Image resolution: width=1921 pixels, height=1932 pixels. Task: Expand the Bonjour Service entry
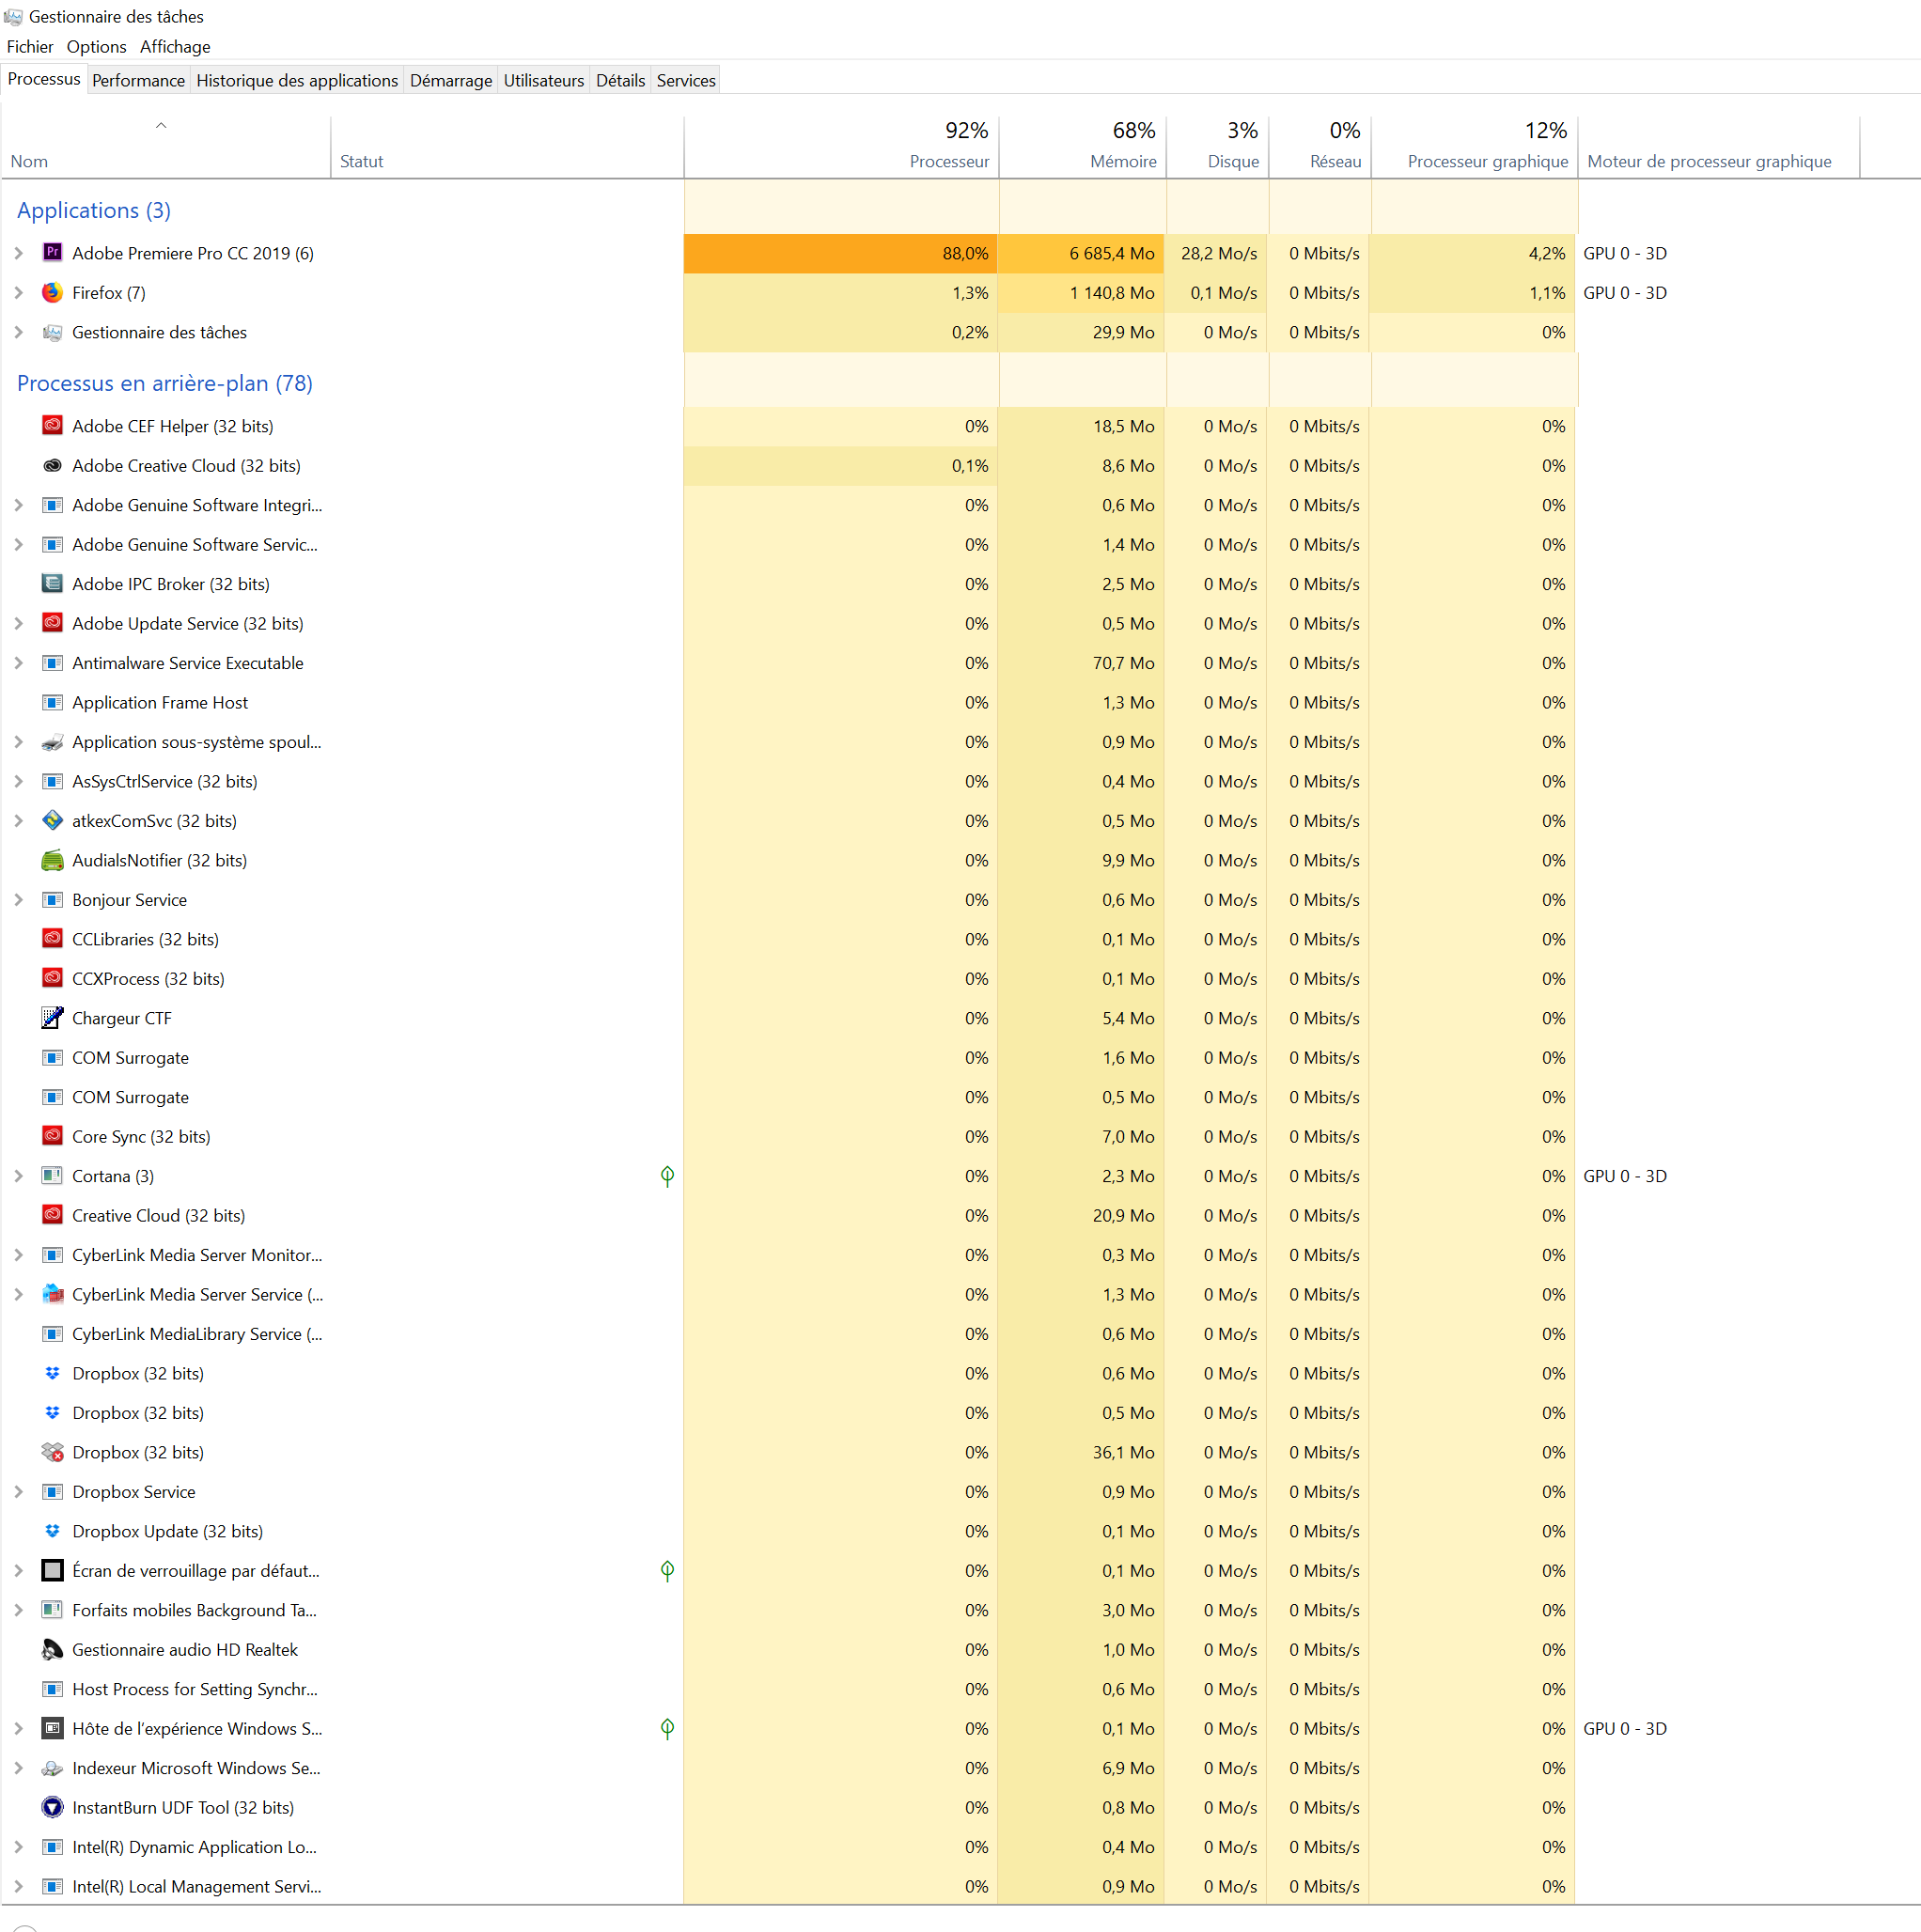(x=19, y=900)
